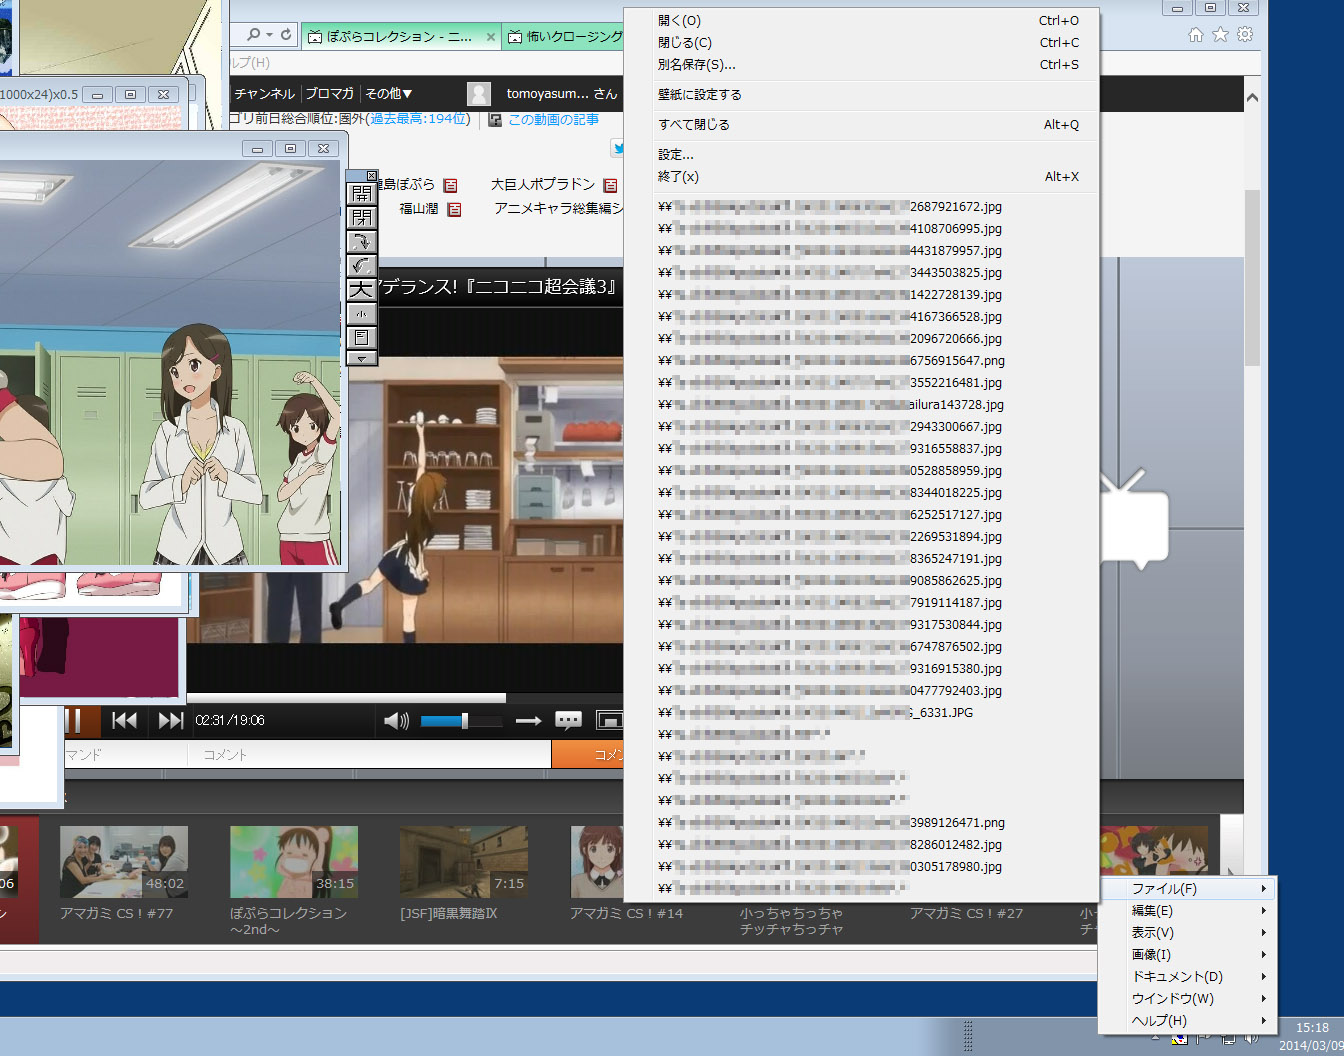The image size is (1344, 1056).
Task: Click the rotate-left arrow in floating toolbar
Action: click(361, 265)
